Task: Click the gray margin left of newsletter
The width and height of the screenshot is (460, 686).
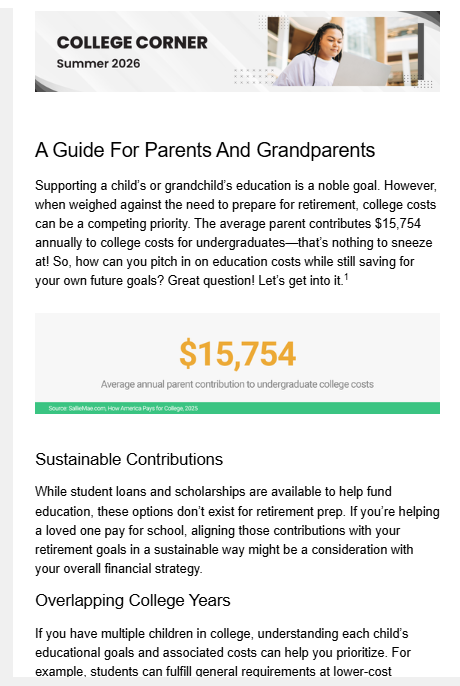Action: (x=6, y=343)
